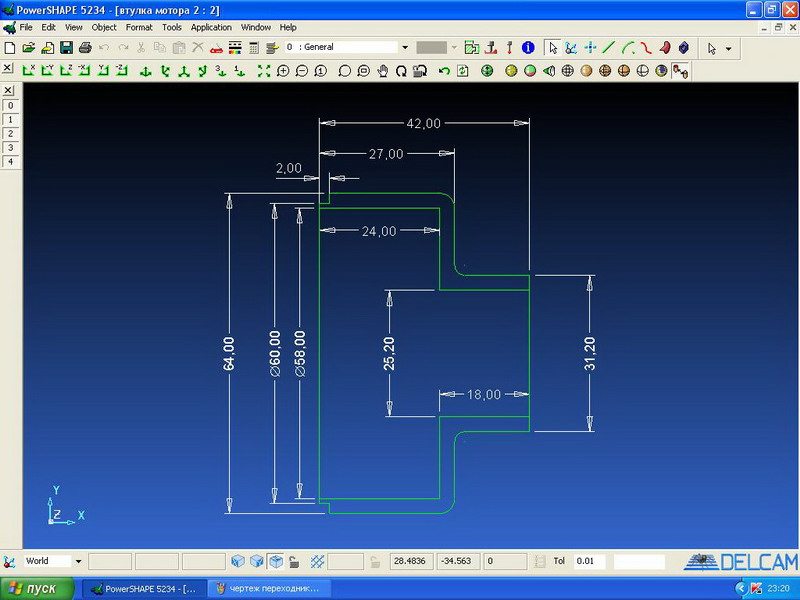Toggle level 1 in the left sidebar
Viewport: 800px width, 600px height.
tap(10, 119)
